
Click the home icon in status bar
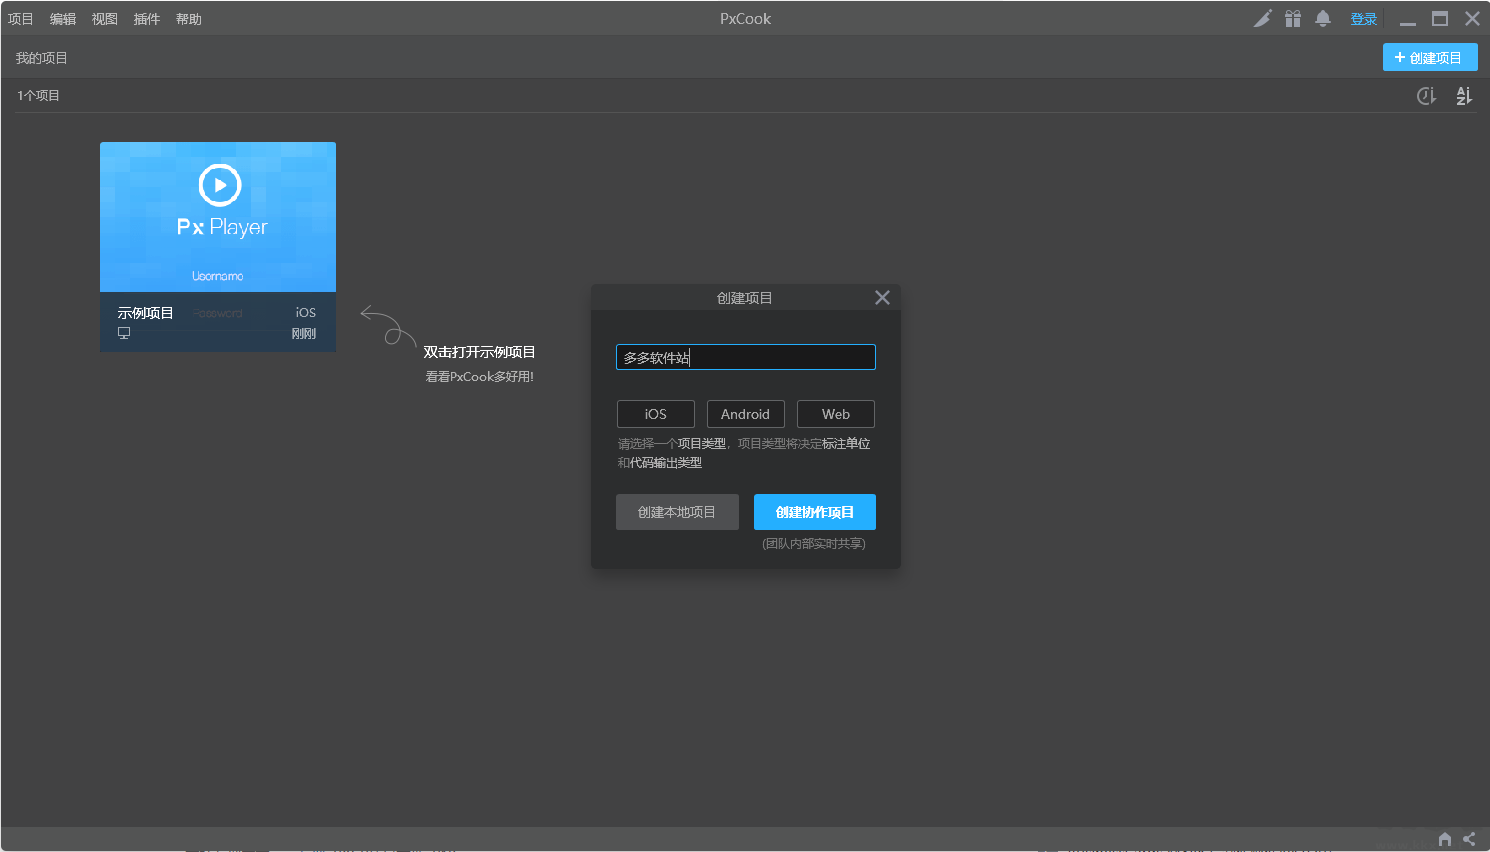1444,839
